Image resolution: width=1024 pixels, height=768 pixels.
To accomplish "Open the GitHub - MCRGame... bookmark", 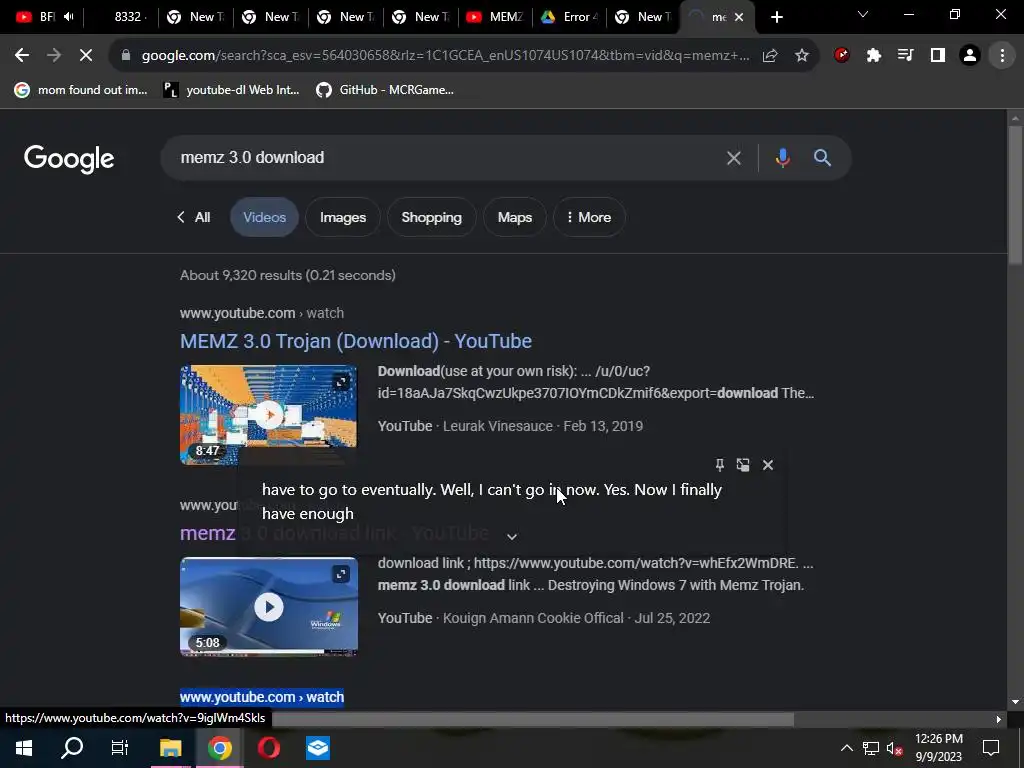I will pyautogui.click(x=385, y=90).
